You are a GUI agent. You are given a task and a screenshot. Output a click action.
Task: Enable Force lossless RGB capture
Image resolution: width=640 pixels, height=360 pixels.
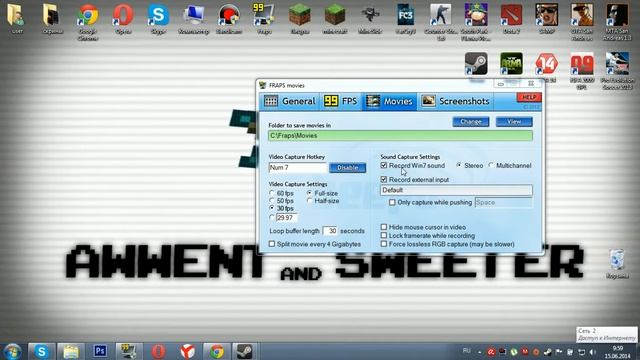pos(384,244)
